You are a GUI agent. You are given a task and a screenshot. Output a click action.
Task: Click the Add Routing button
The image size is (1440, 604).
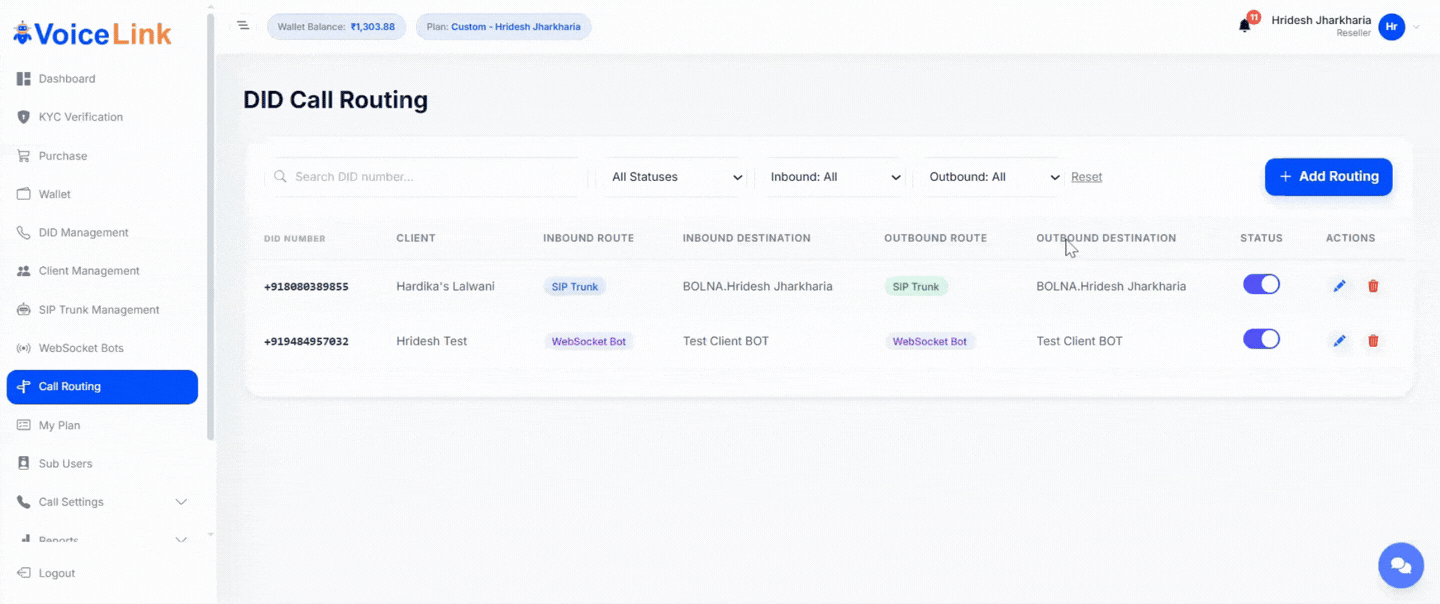pyautogui.click(x=1328, y=177)
